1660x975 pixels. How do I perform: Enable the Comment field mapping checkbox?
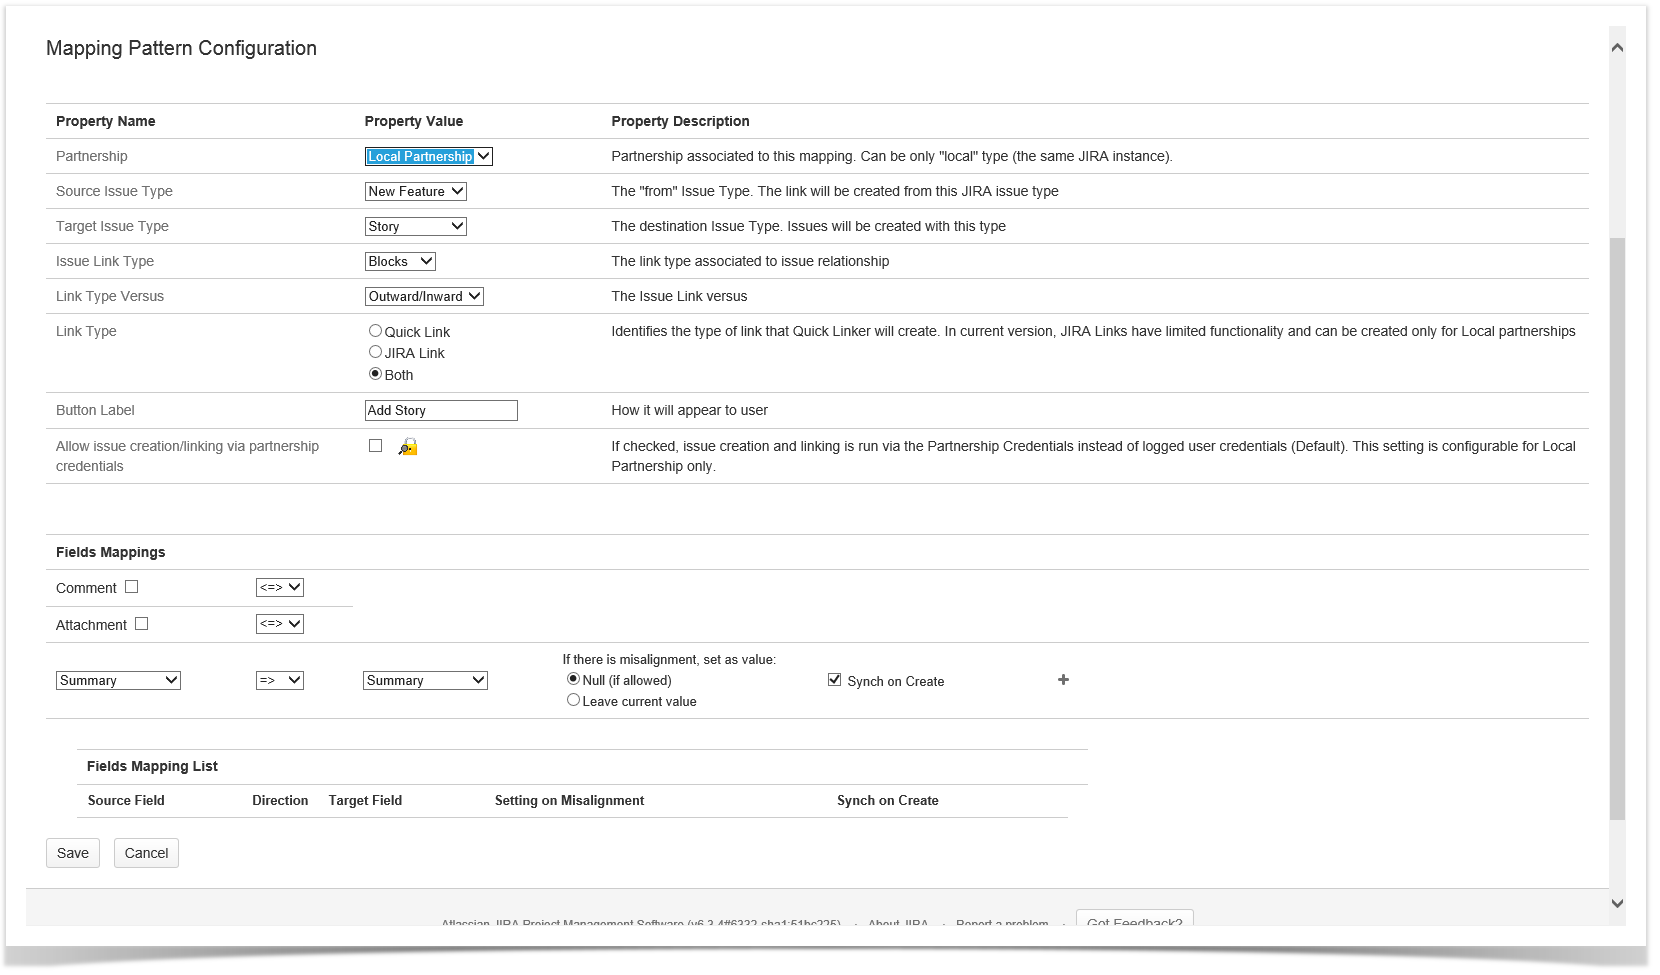click(132, 587)
